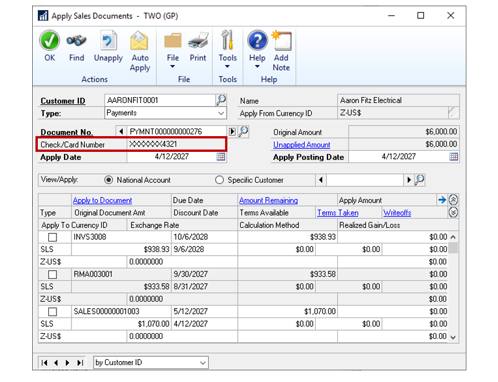Screen dimensions: 498x382
Task: Click the empty Specific Customer ID field
Action: click(365, 180)
